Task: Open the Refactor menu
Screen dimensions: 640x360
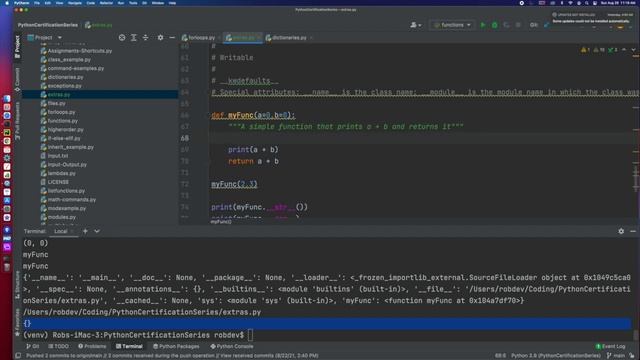Action: 106,3
